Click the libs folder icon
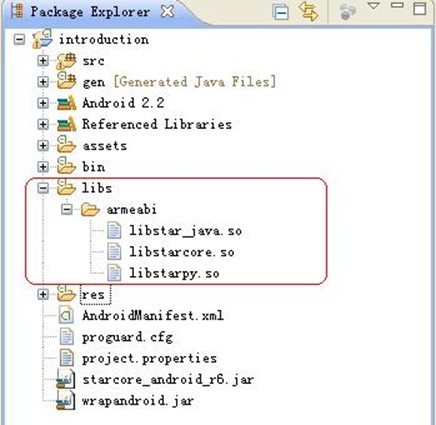The image size is (436, 425). [66, 187]
